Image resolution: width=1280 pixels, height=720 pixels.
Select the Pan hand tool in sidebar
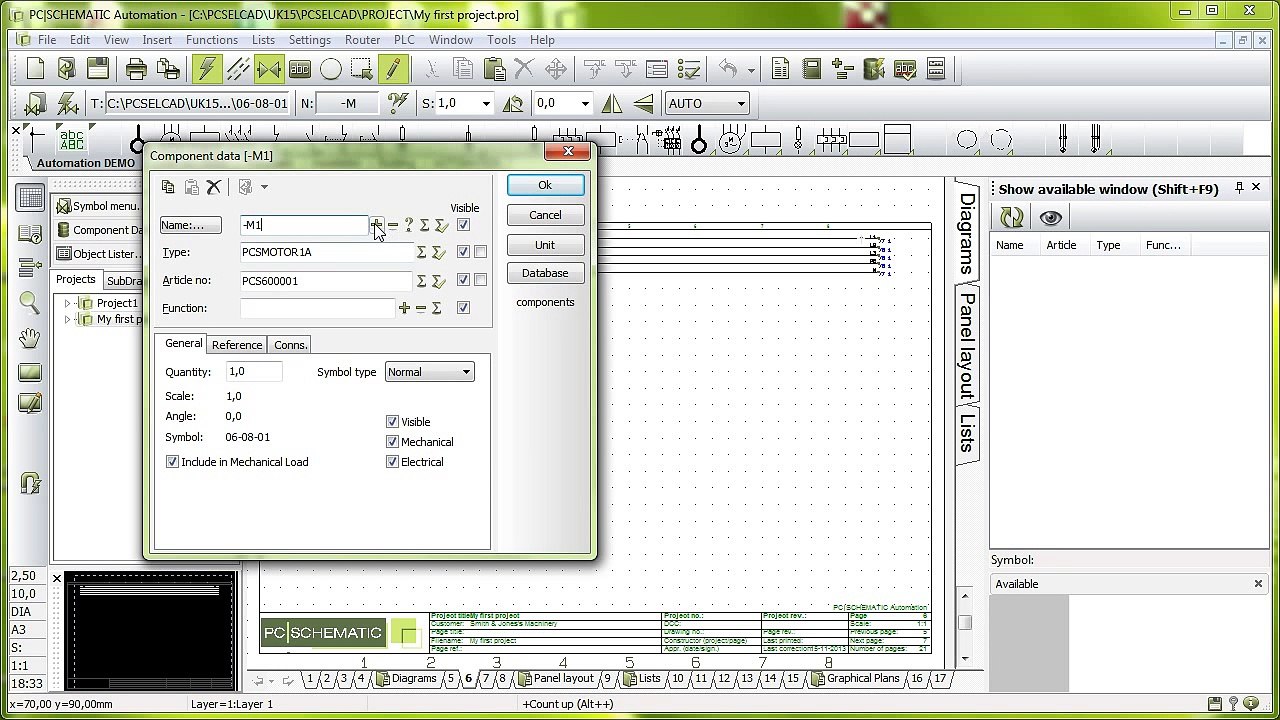pos(30,338)
